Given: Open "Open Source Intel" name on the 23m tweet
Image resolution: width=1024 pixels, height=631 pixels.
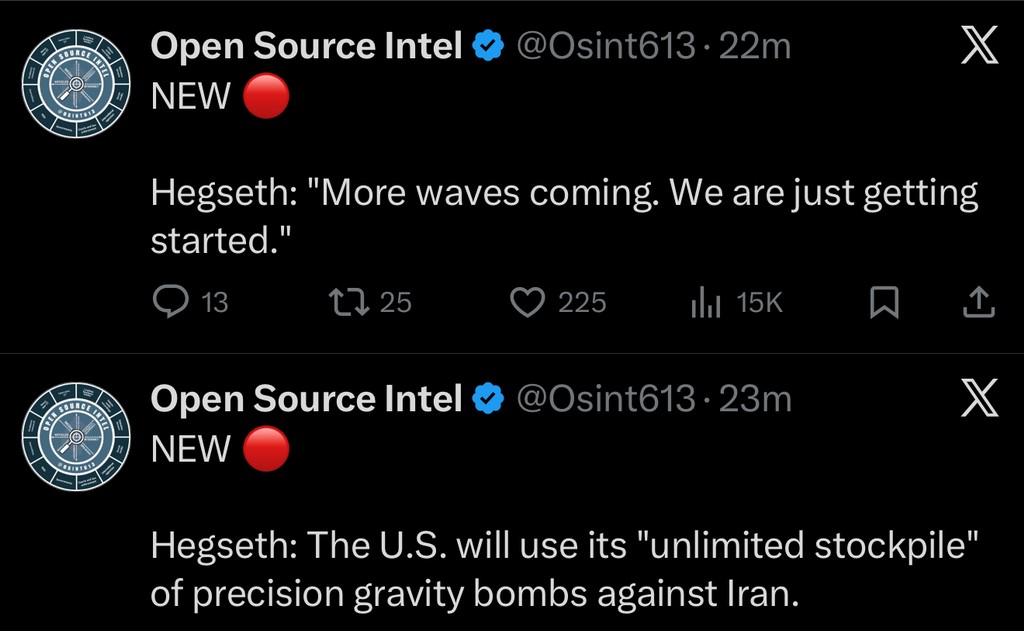Looking at the screenshot, I should coord(306,400).
